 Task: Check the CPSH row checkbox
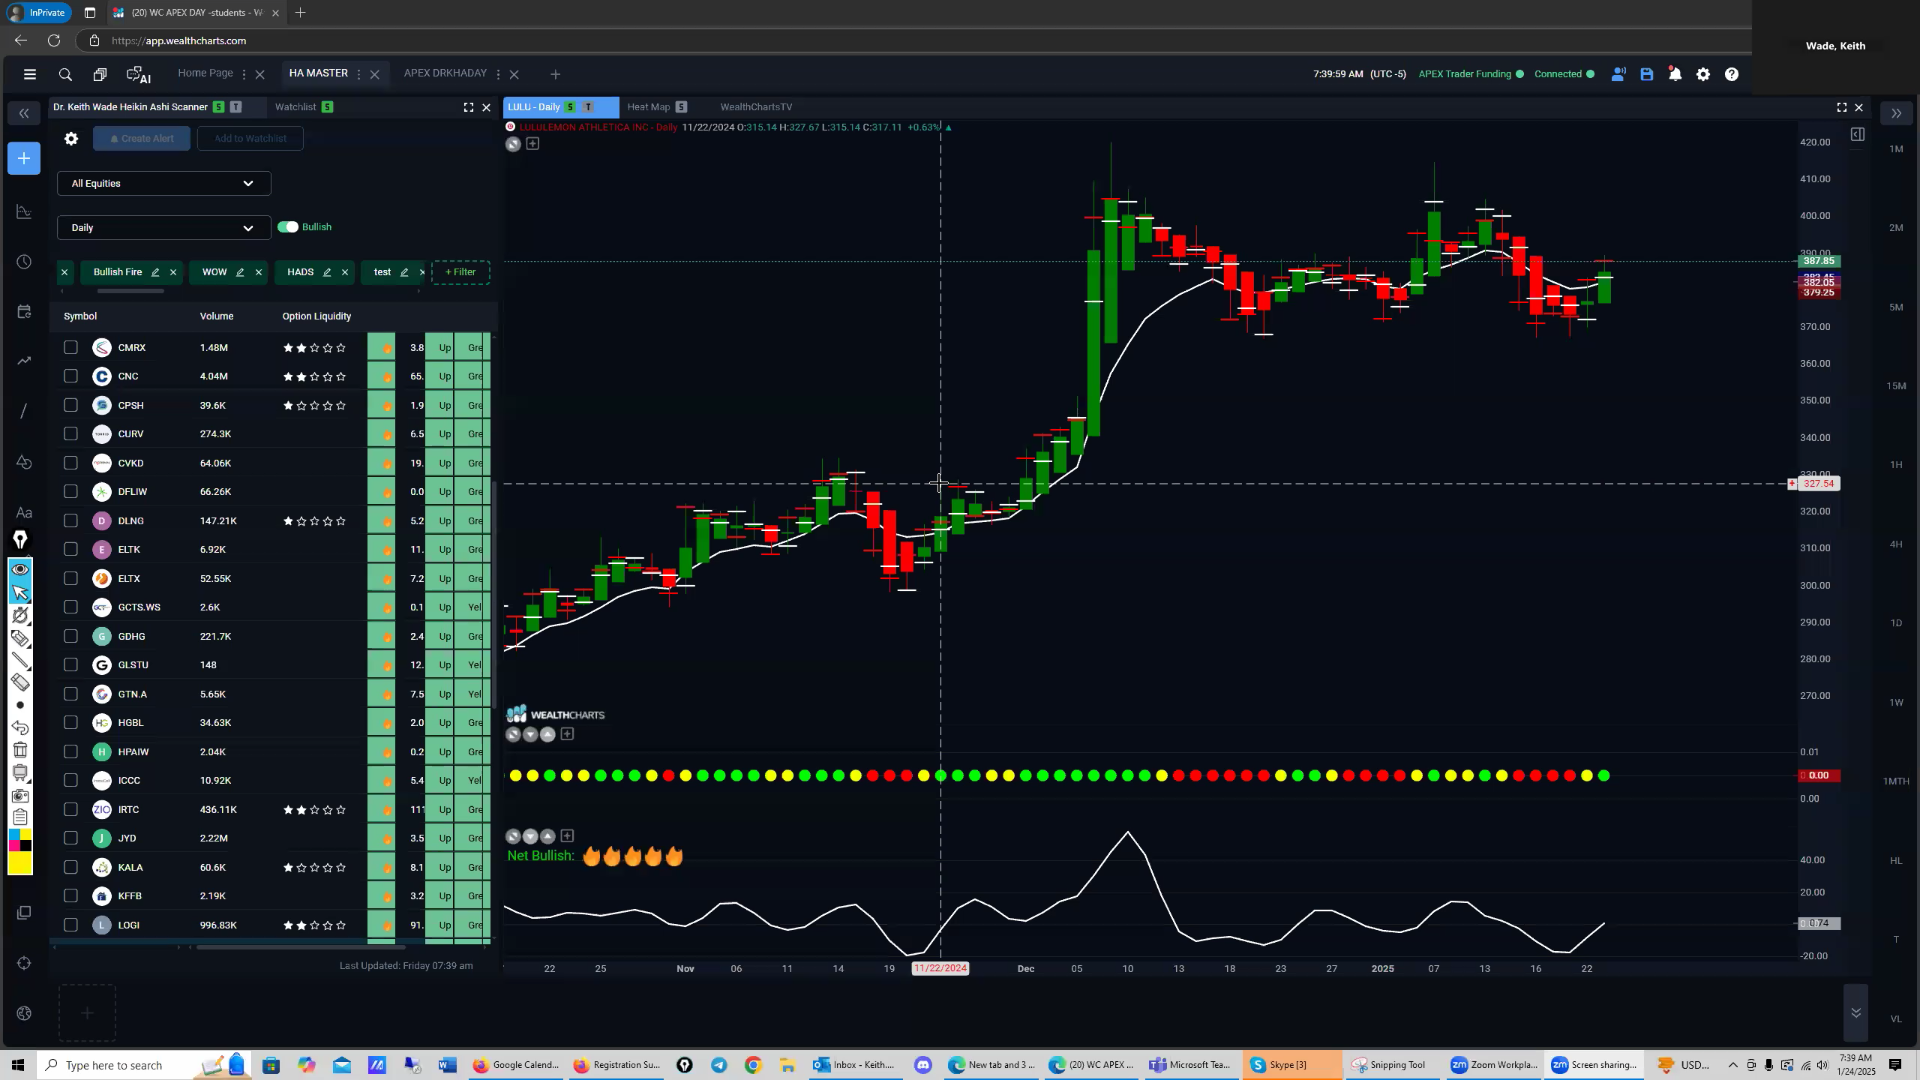click(x=70, y=405)
